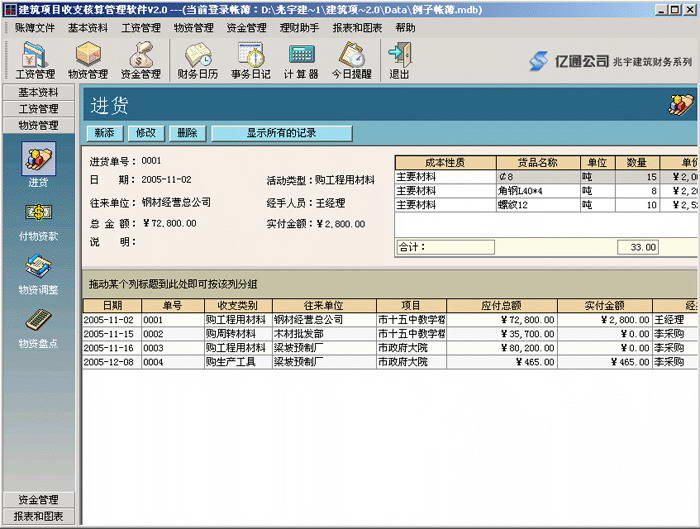Sort by the 应付总额 column header
Screen dimensions: 700x529
(502, 306)
